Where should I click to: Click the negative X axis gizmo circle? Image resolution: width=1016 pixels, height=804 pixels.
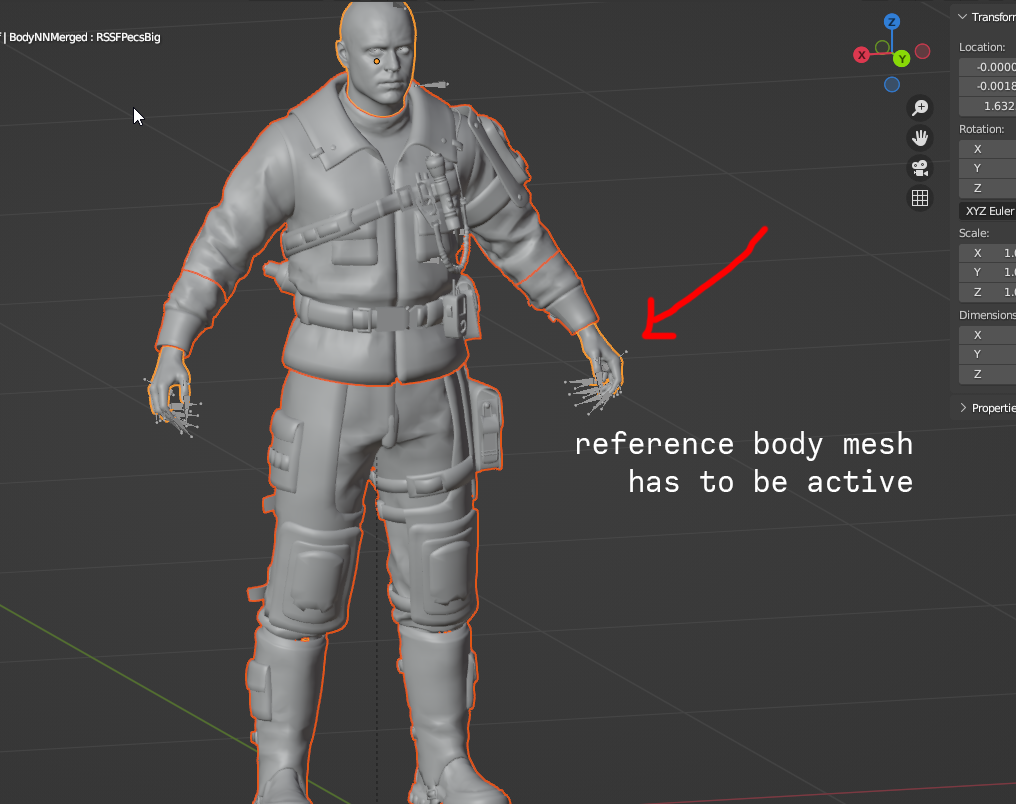click(923, 51)
